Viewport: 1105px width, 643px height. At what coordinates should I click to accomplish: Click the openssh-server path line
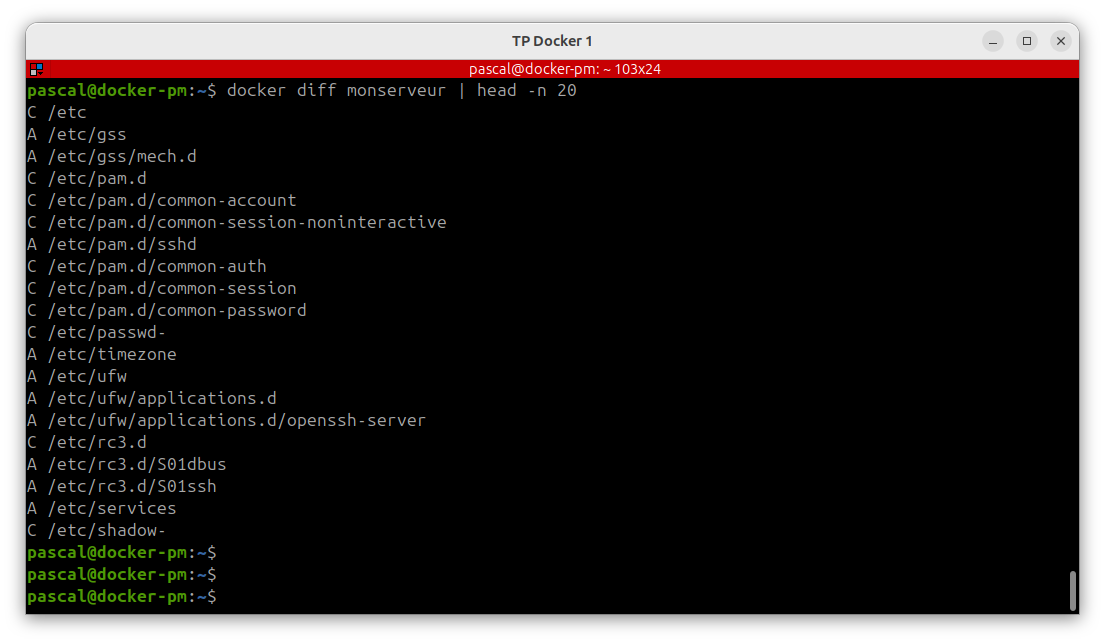click(x=236, y=421)
